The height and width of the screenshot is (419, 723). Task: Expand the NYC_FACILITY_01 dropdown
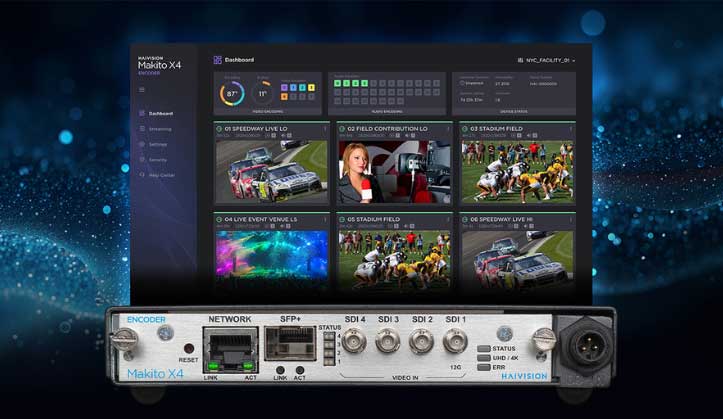click(546, 60)
